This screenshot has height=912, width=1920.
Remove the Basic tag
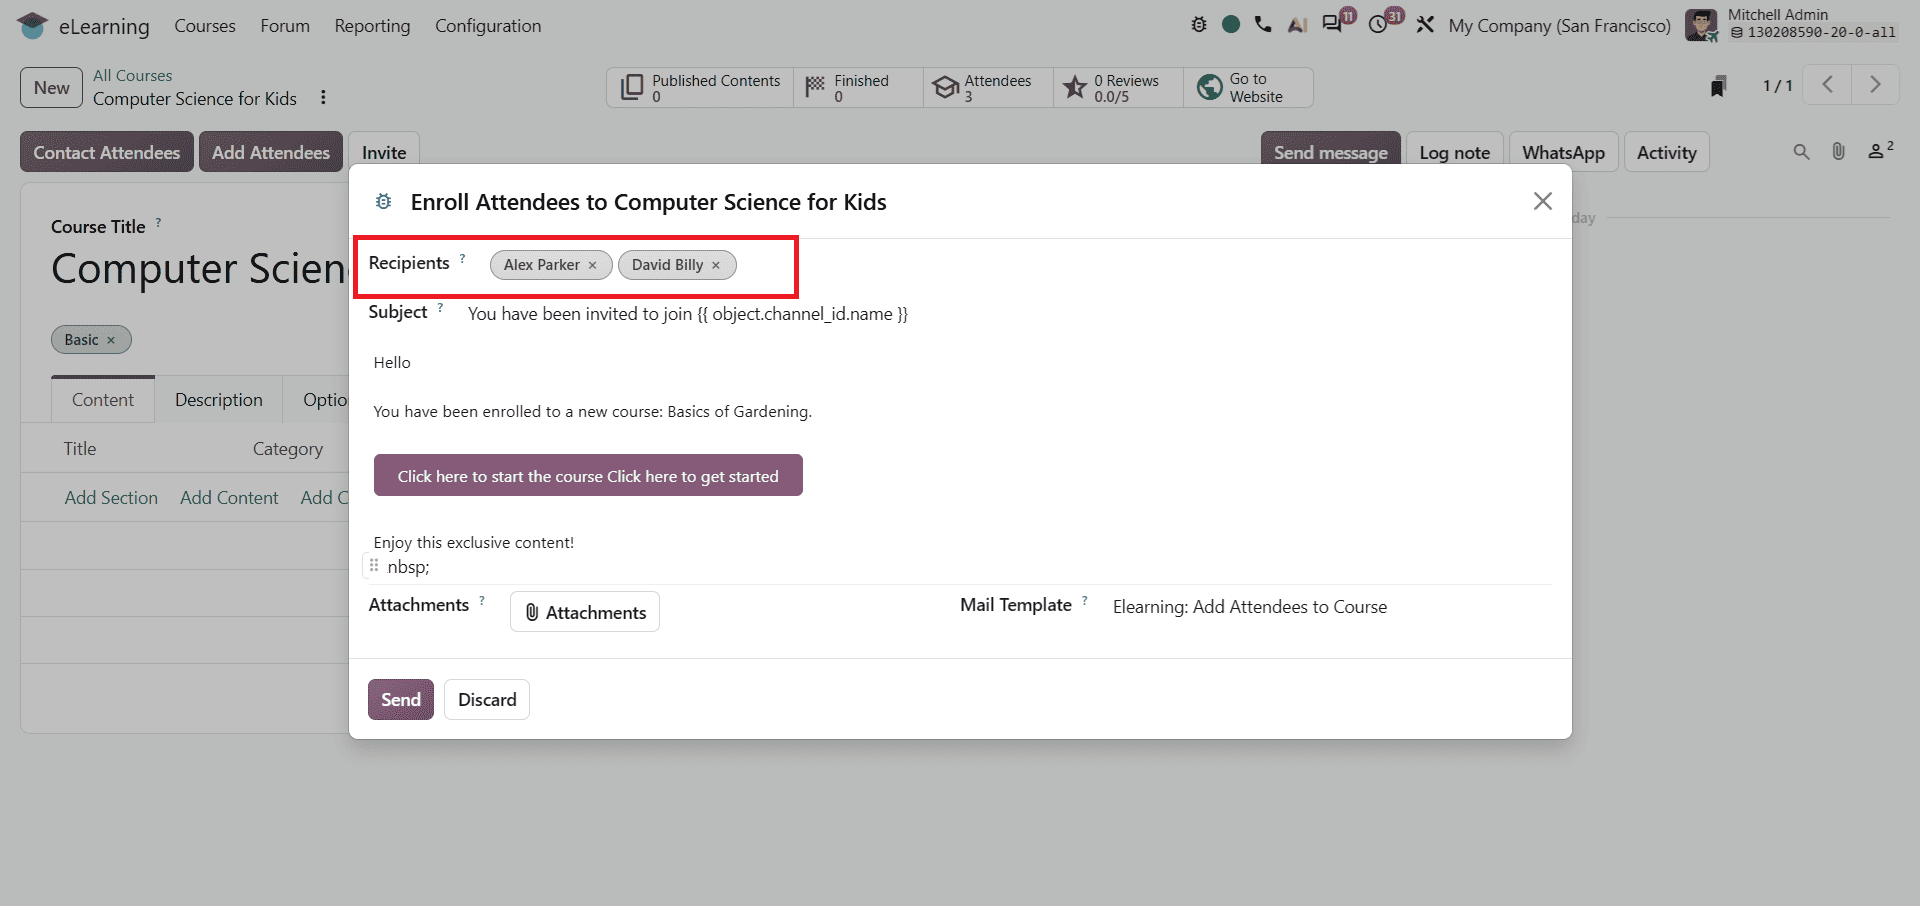(x=111, y=340)
